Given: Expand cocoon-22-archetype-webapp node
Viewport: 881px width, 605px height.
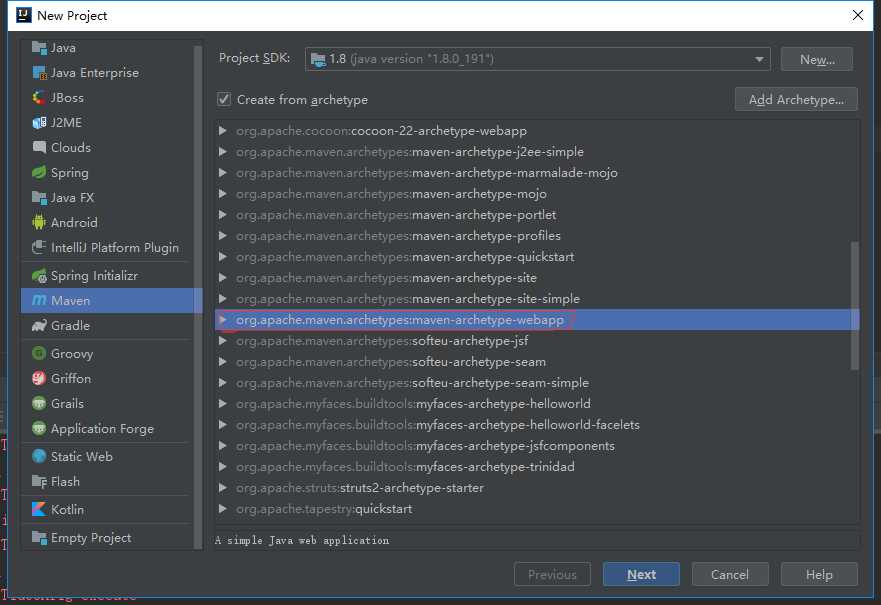Looking at the screenshot, I should tap(222, 131).
